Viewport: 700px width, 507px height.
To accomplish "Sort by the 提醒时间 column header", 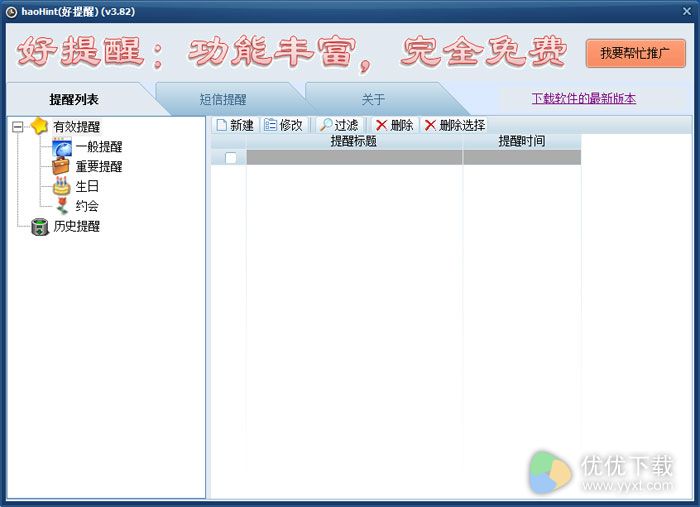I will [x=522, y=141].
